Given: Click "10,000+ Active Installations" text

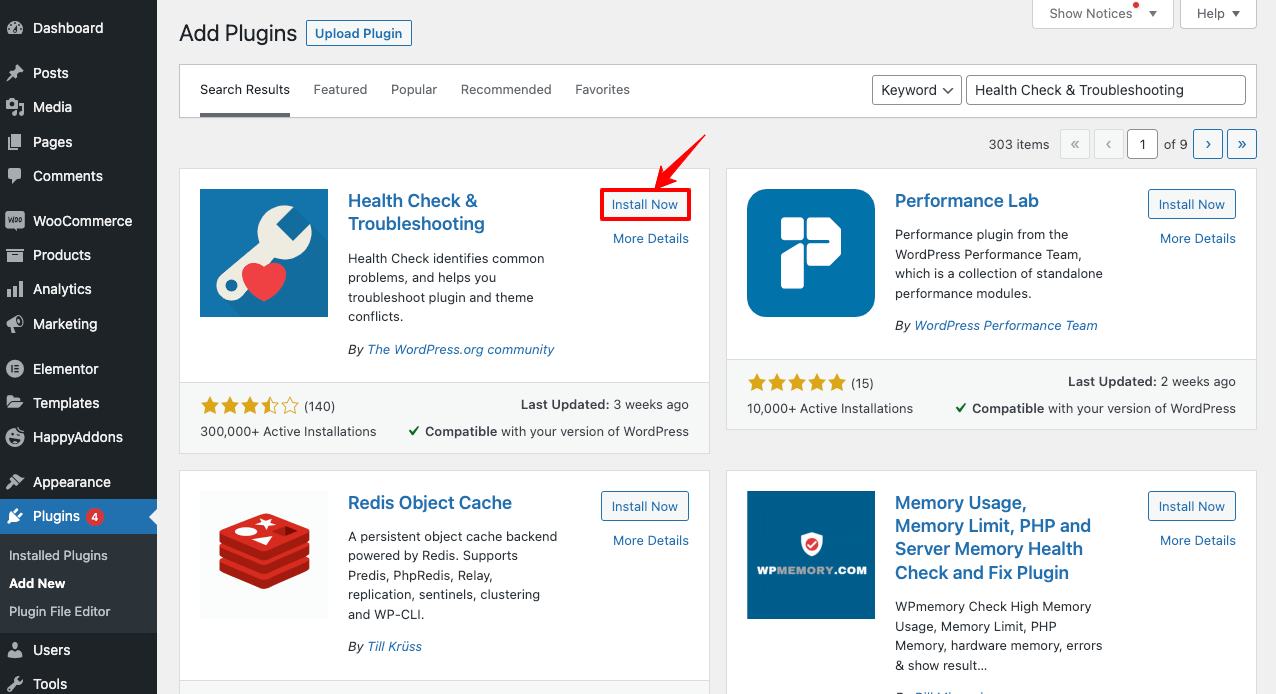Looking at the screenshot, I should tap(830, 408).
